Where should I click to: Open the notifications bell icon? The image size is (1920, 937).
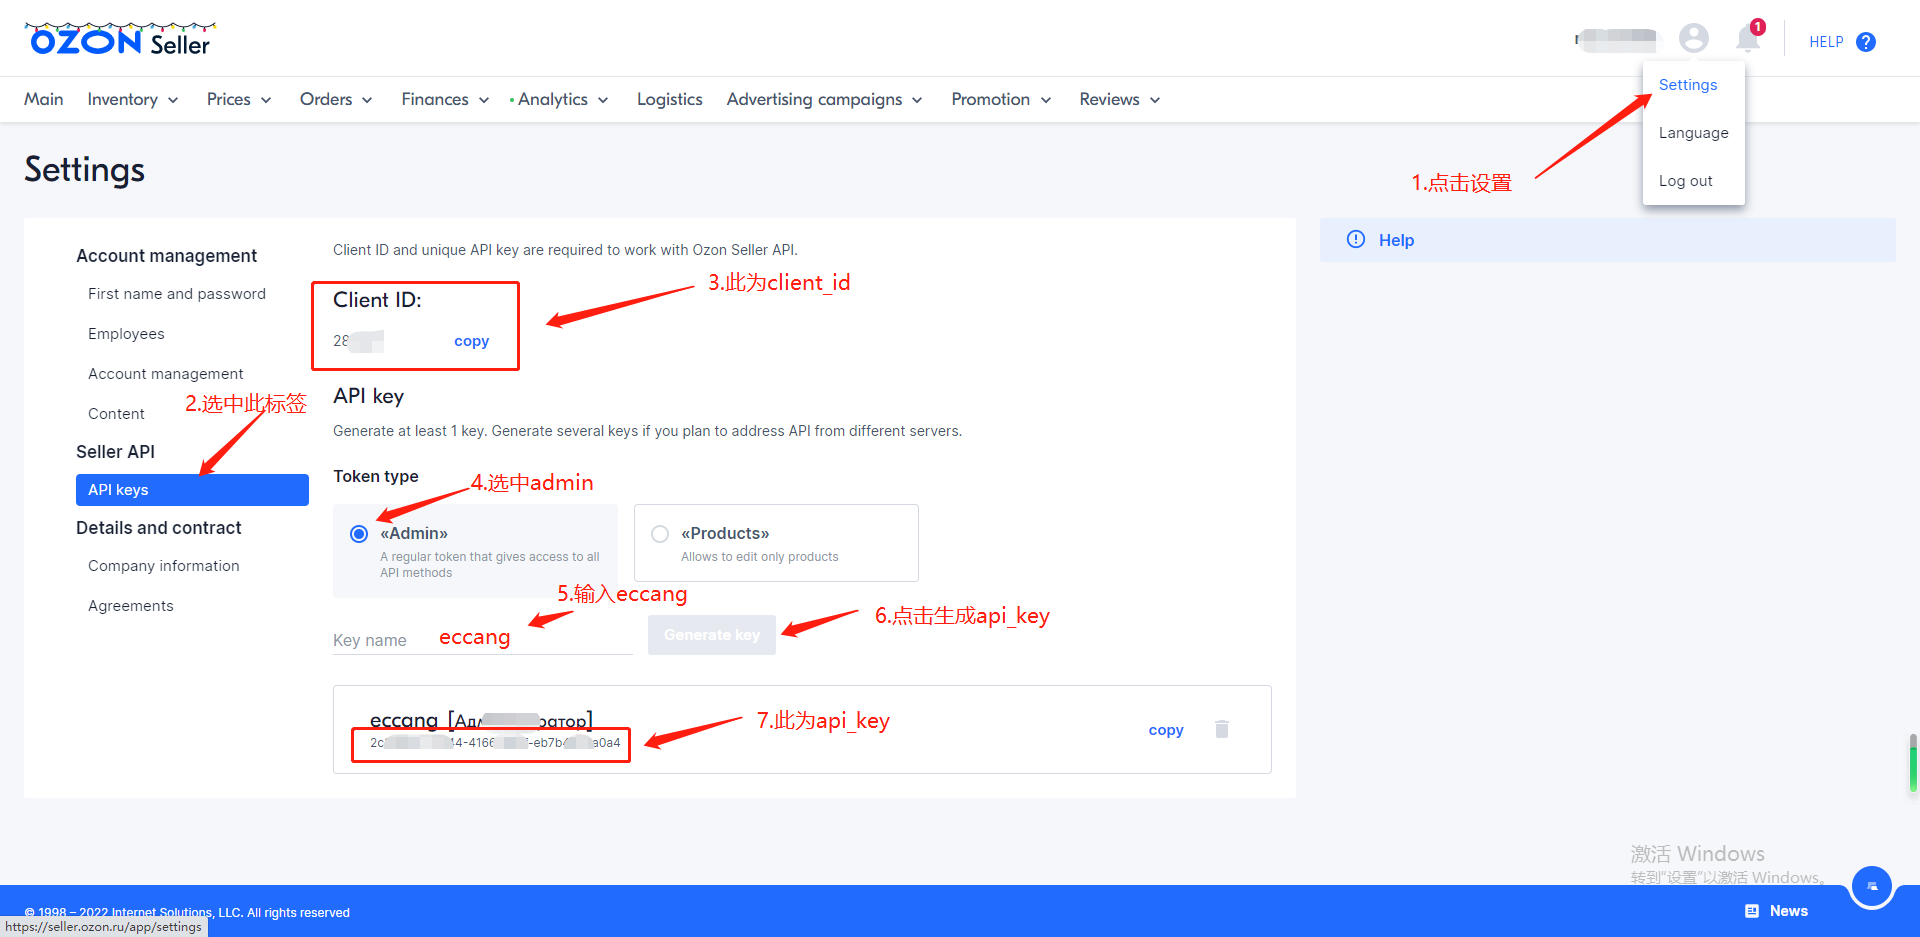1748,38
